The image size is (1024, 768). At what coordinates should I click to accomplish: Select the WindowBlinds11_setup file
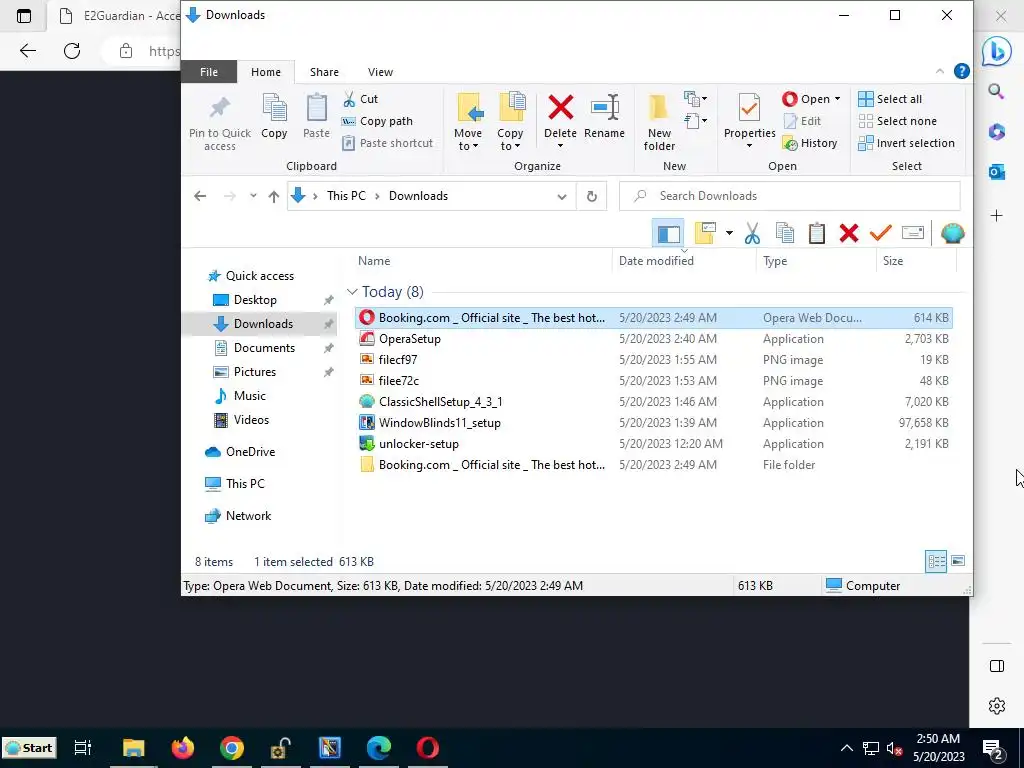653,423
